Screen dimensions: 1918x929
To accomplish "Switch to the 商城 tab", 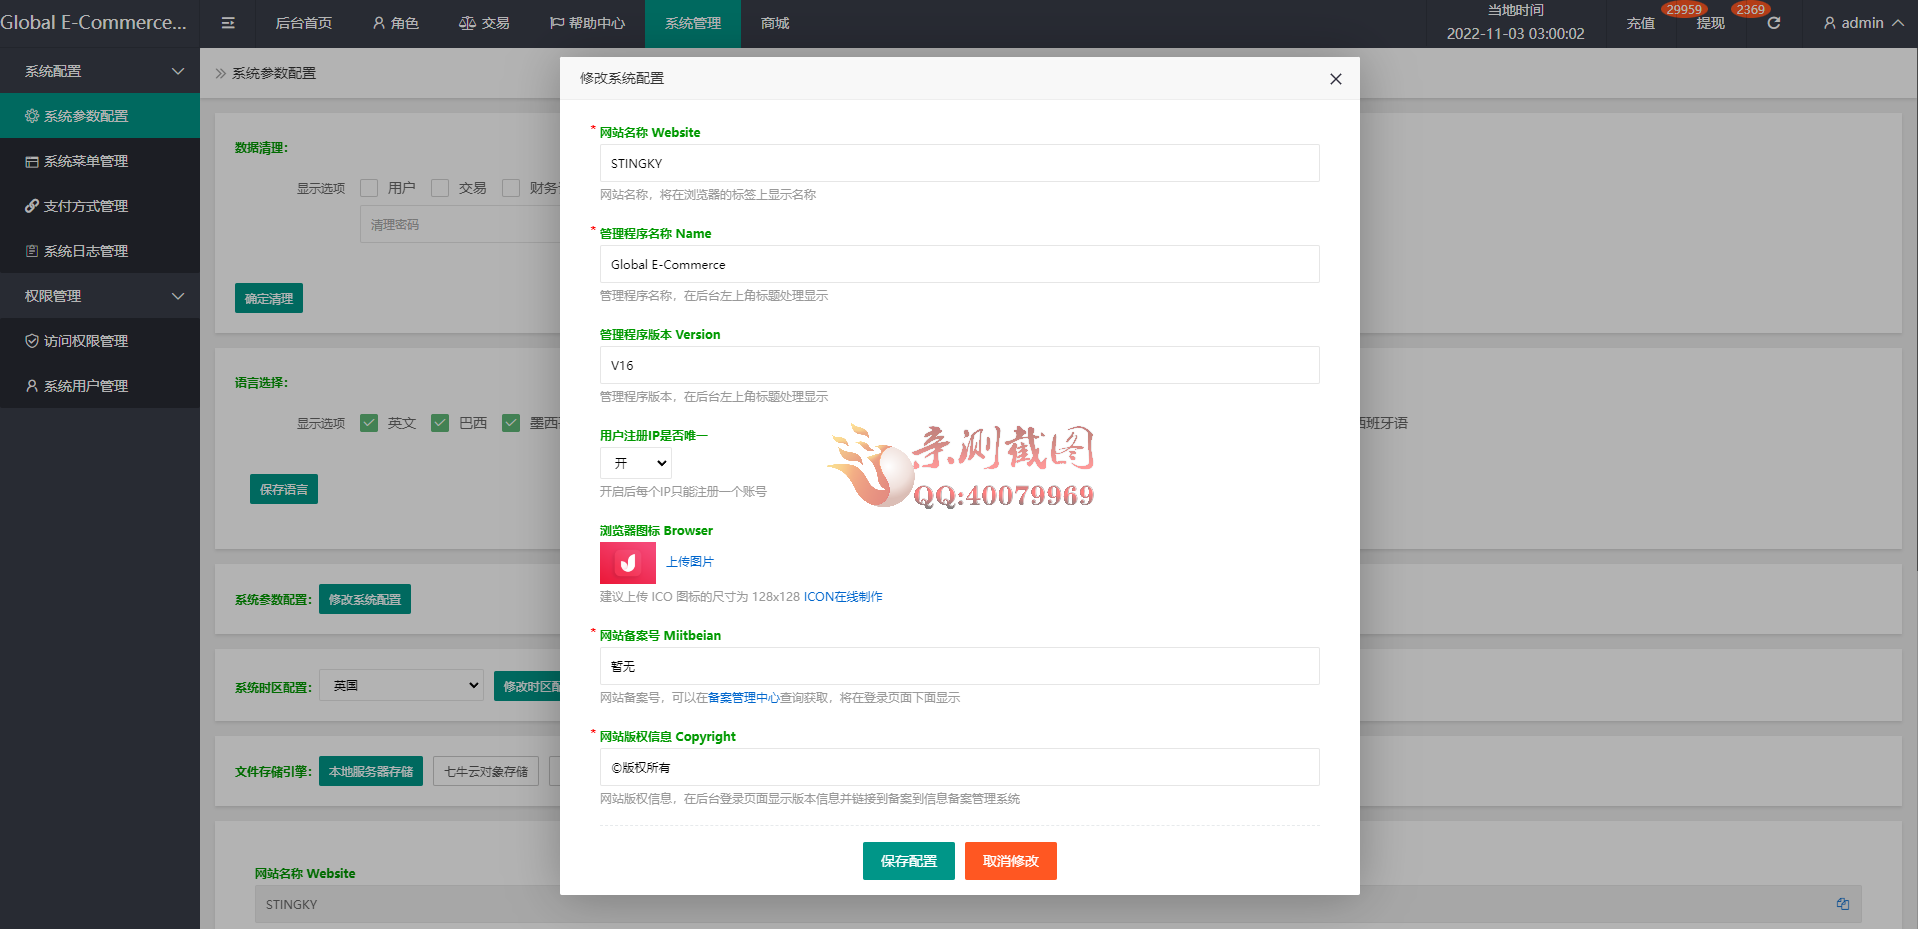I will (774, 22).
